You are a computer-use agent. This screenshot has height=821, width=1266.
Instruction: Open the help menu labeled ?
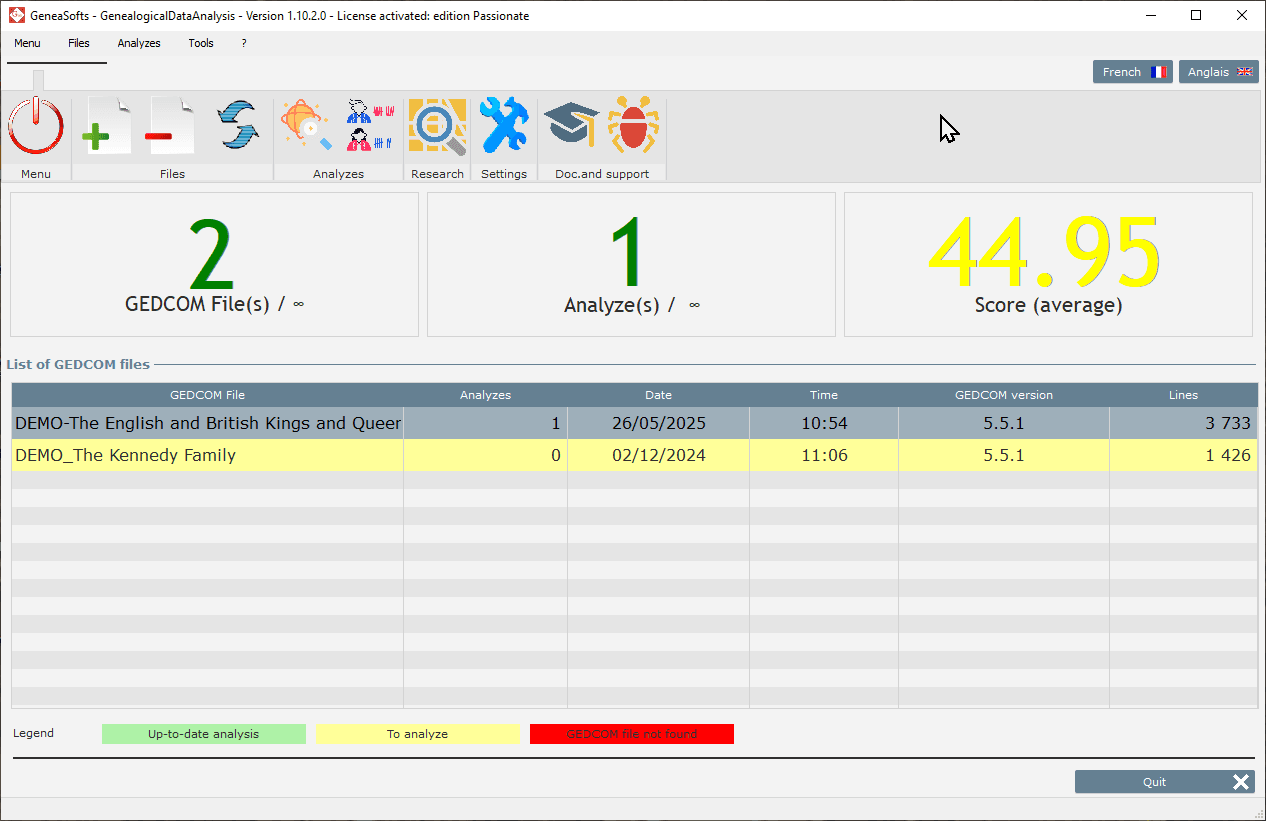pyautogui.click(x=243, y=43)
